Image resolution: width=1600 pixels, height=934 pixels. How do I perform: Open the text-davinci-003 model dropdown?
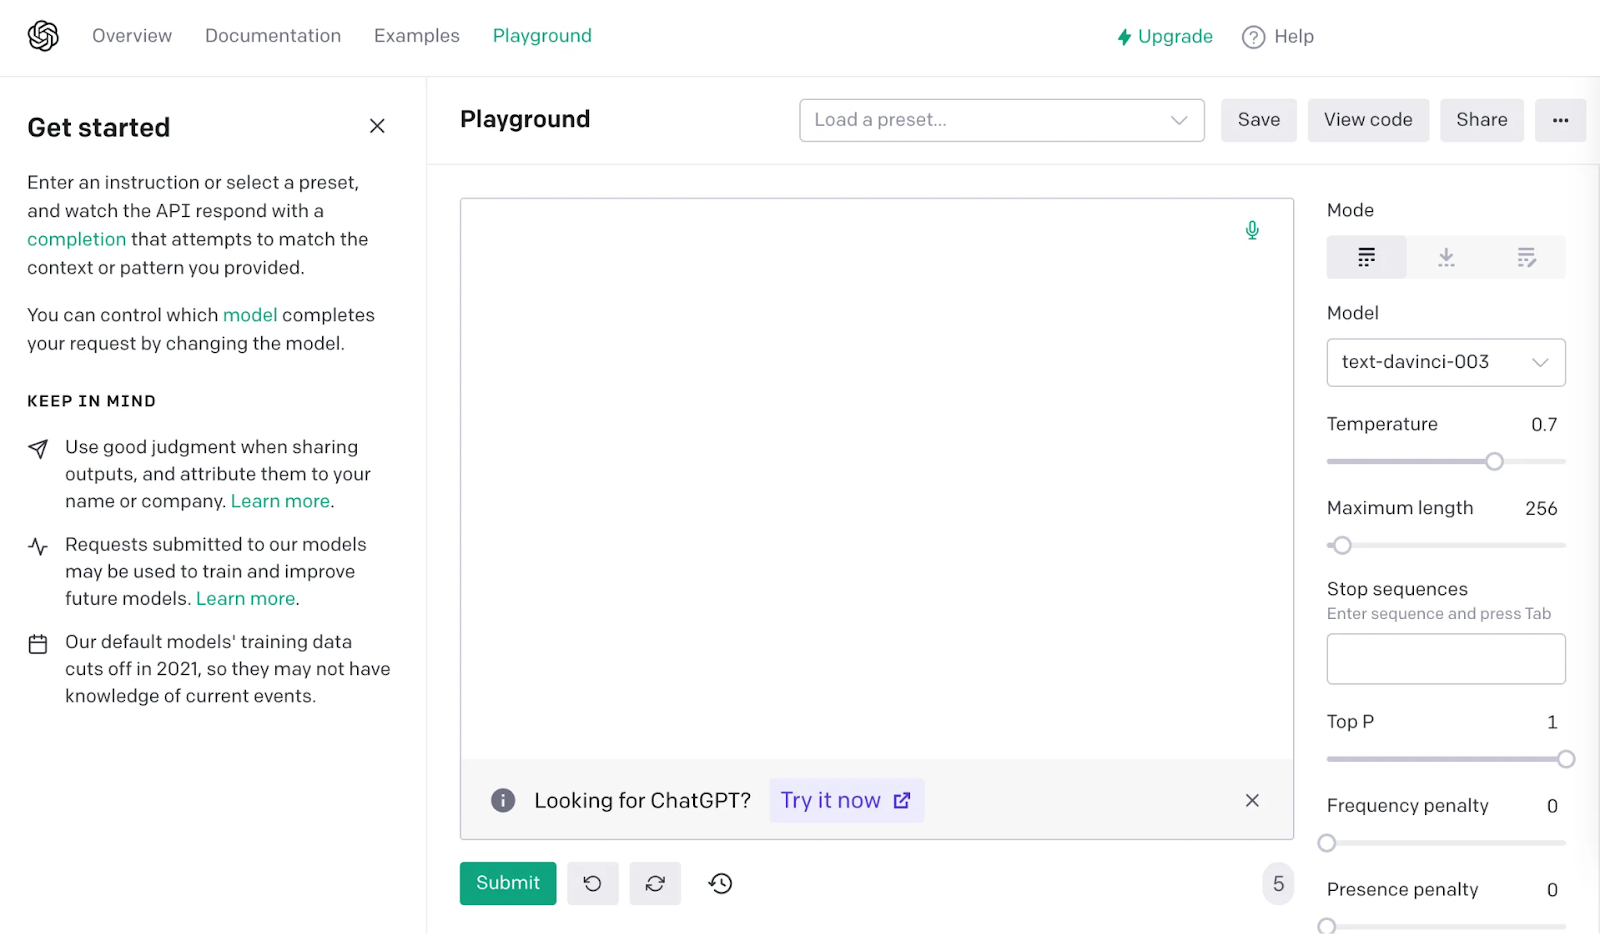(1446, 362)
